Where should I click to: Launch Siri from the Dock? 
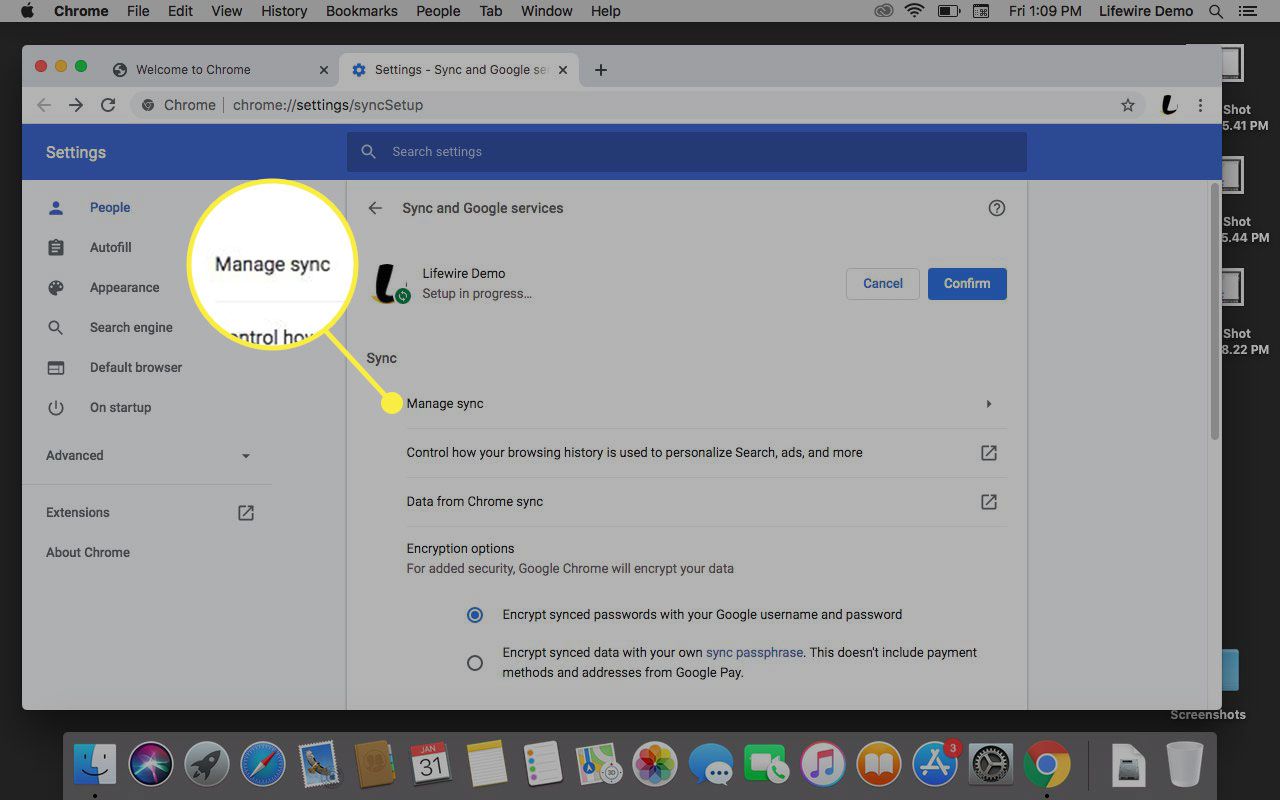151,766
